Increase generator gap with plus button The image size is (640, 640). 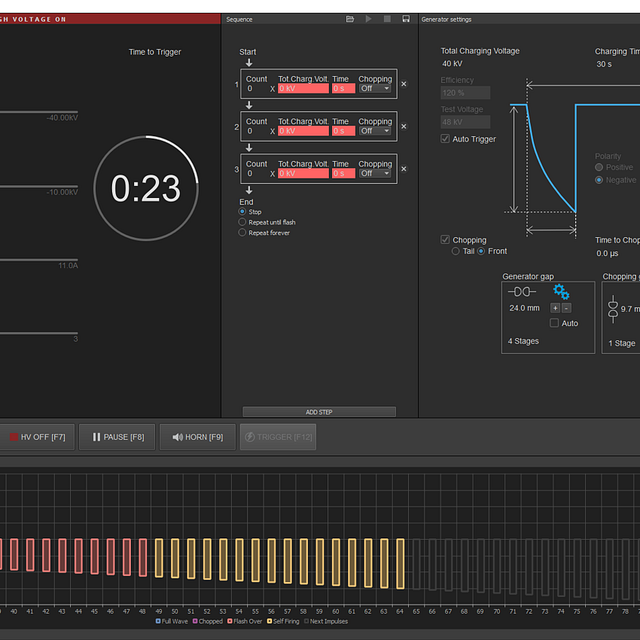coord(555,308)
